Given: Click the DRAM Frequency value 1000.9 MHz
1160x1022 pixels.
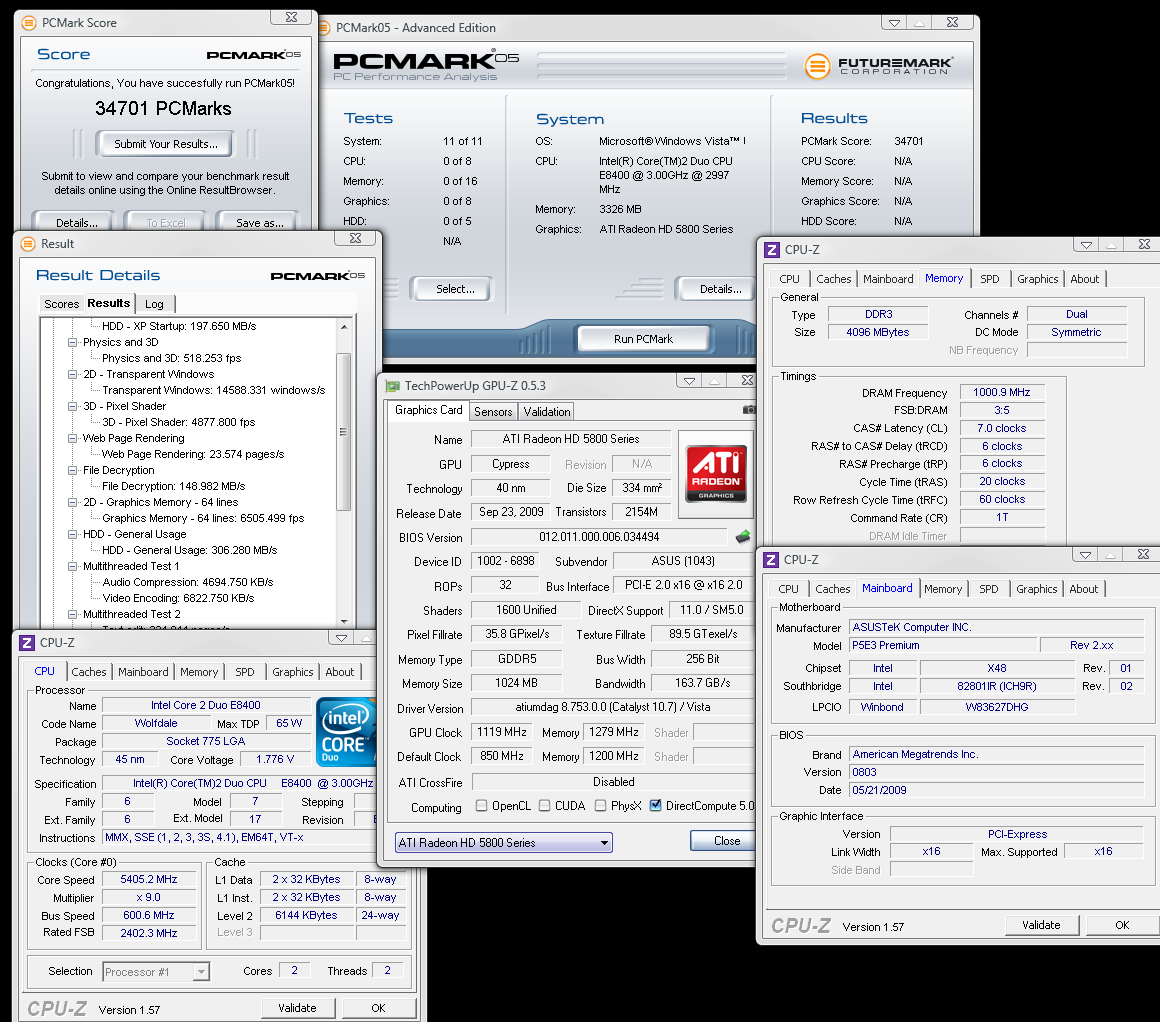Looking at the screenshot, I should 1002,392.
